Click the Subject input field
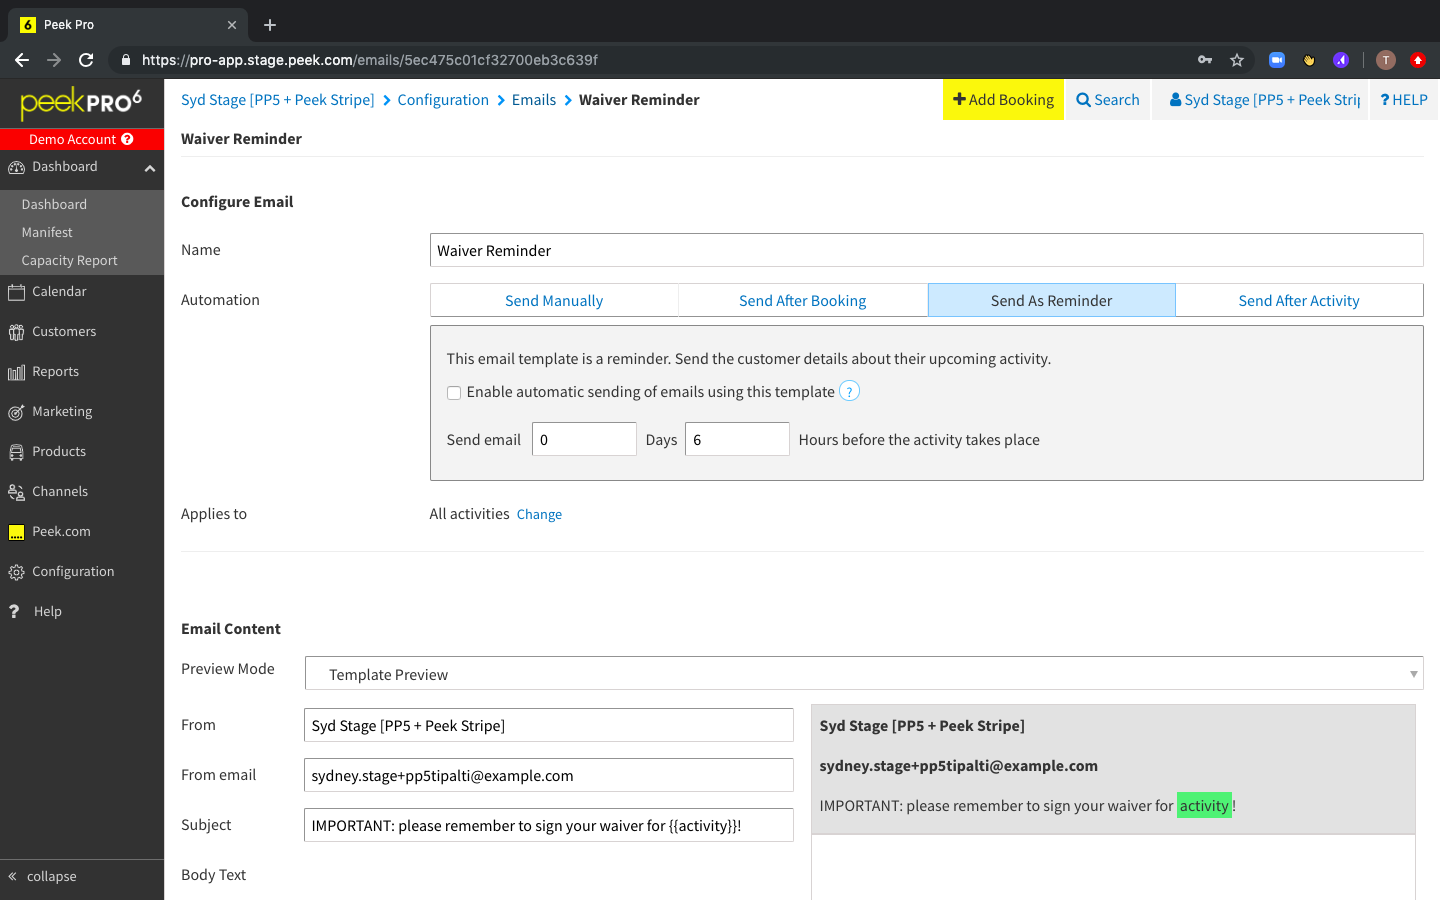 click(x=549, y=825)
